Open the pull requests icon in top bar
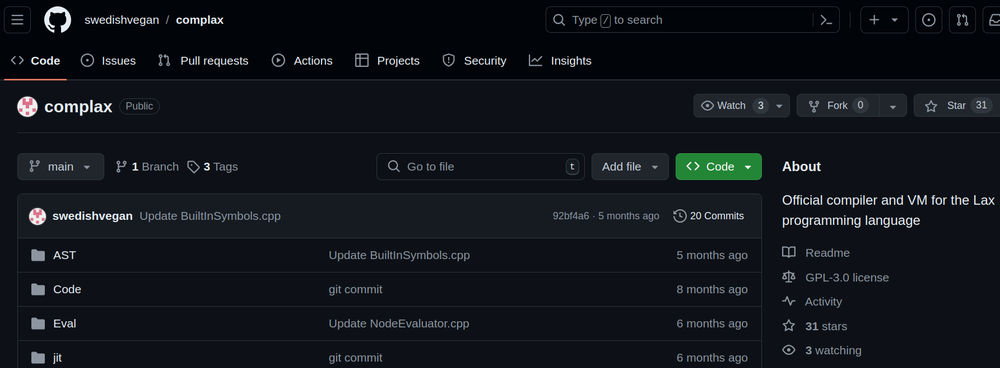The height and width of the screenshot is (368, 1000). coord(962,20)
